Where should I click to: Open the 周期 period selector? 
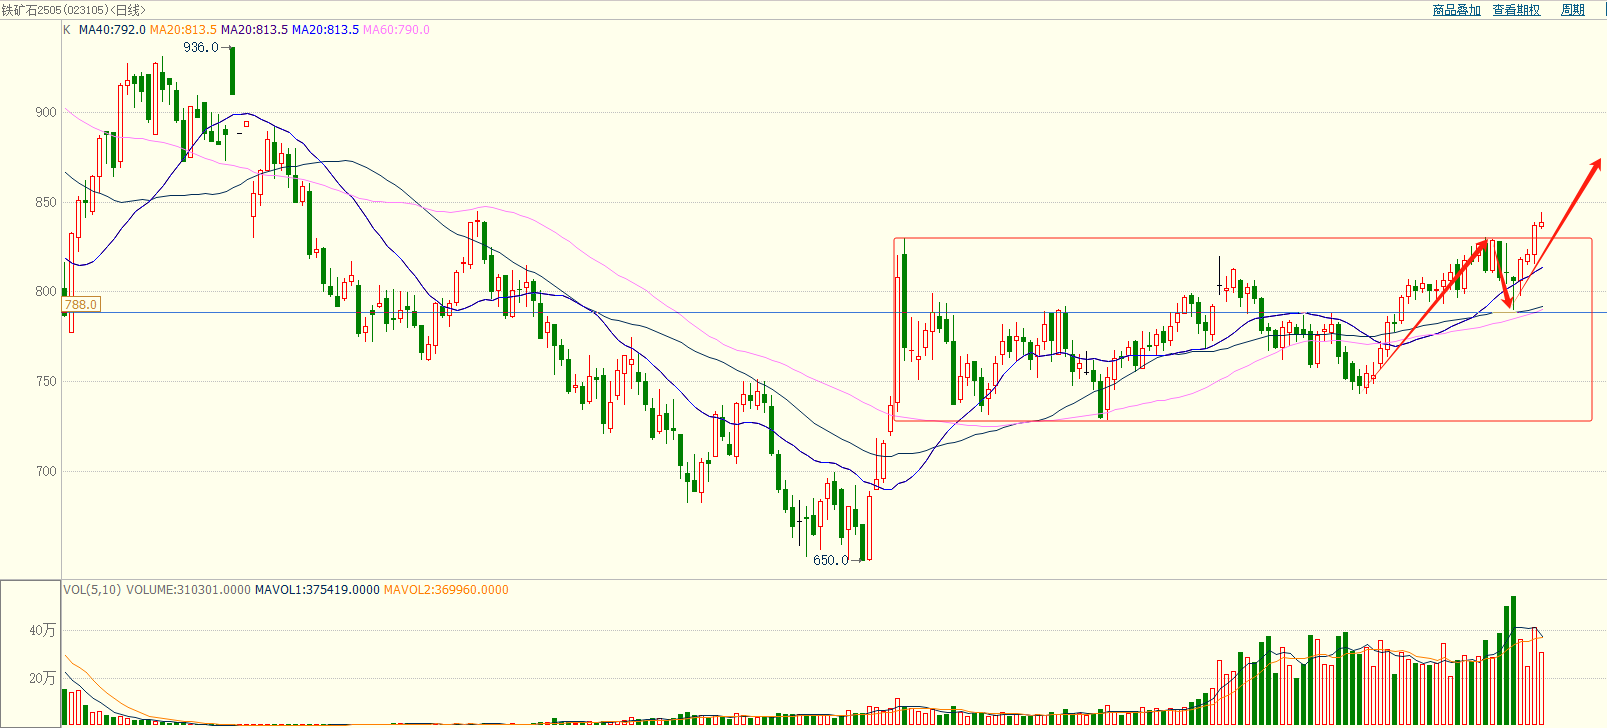[1573, 10]
